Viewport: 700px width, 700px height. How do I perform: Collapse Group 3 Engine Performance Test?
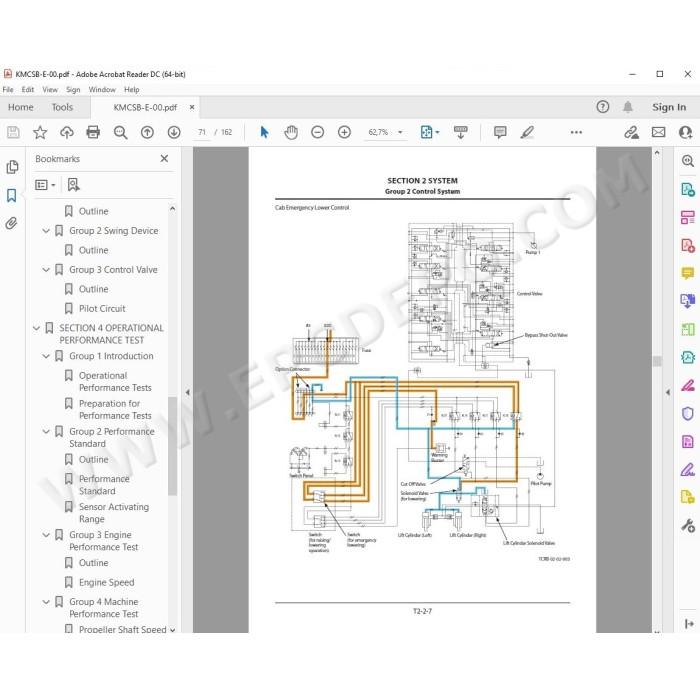pos(46,535)
